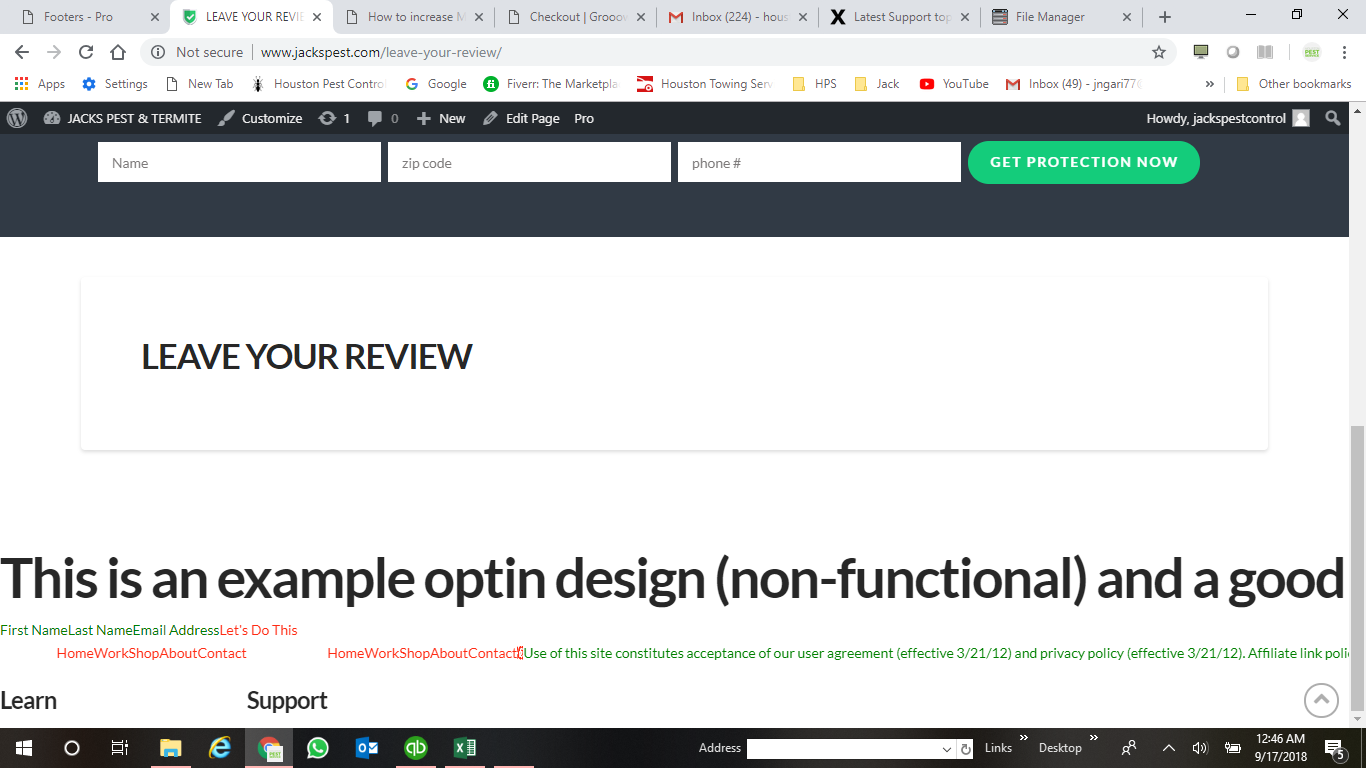Show hidden system tray icons

(1168, 748)
